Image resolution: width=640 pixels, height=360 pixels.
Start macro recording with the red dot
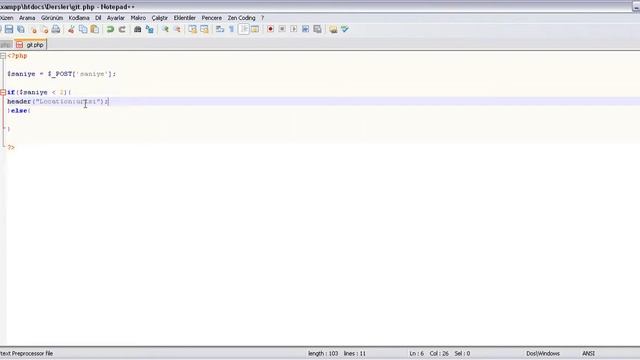click(270, 29)
